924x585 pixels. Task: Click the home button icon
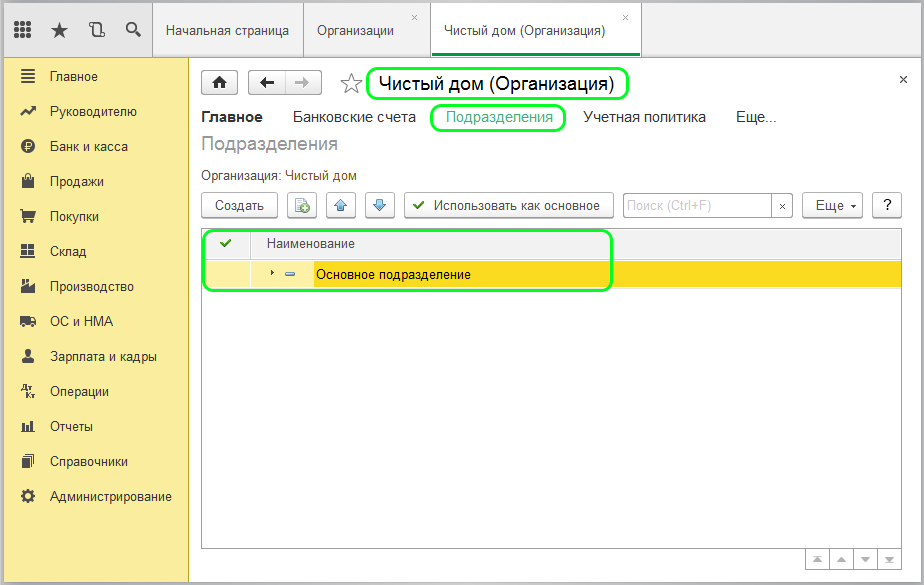(220, 83)
